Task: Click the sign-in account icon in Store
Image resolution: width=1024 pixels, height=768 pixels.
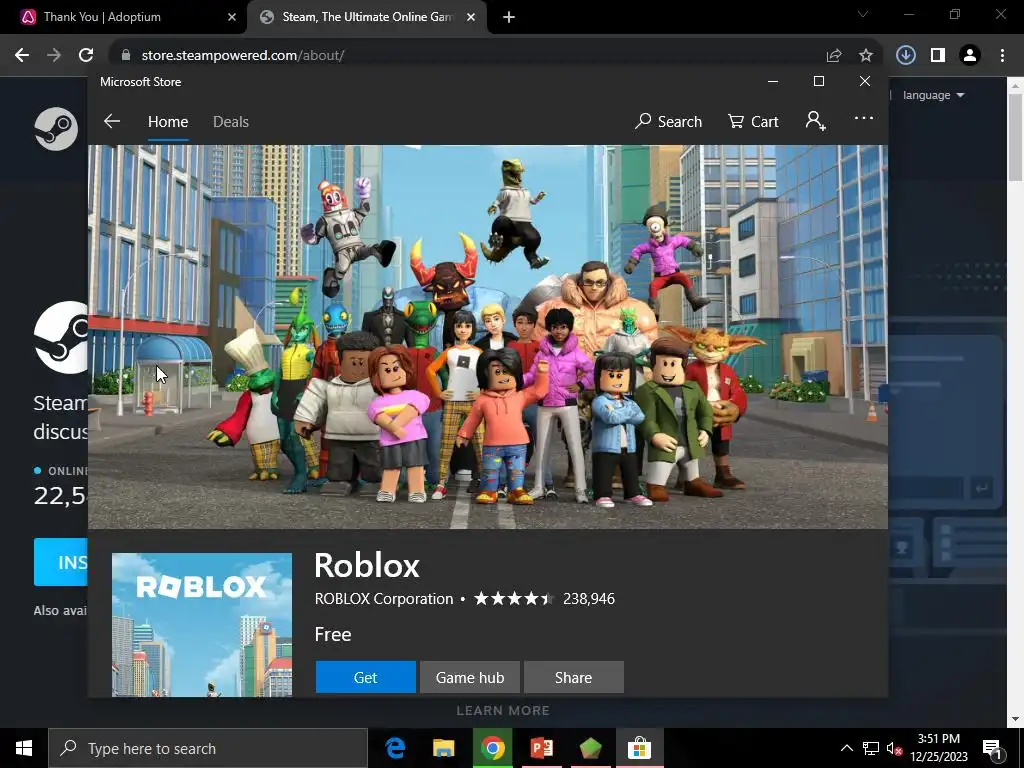Action: pos(816,121)
